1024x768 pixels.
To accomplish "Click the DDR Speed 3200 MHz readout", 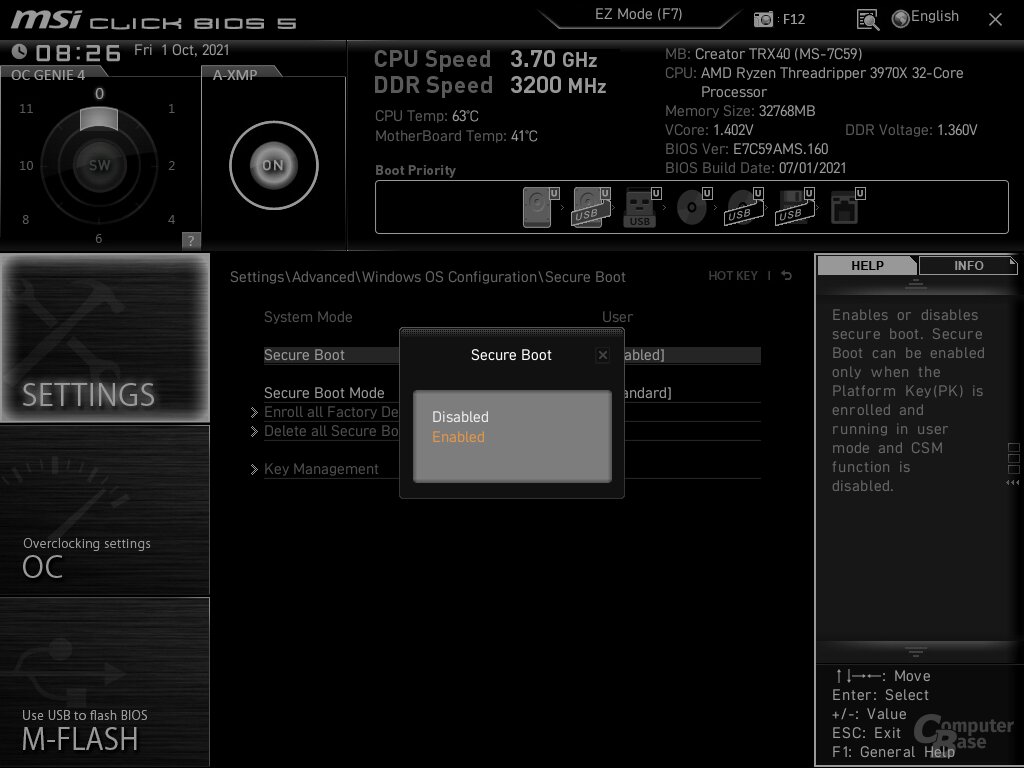I will tap(490, 86).
